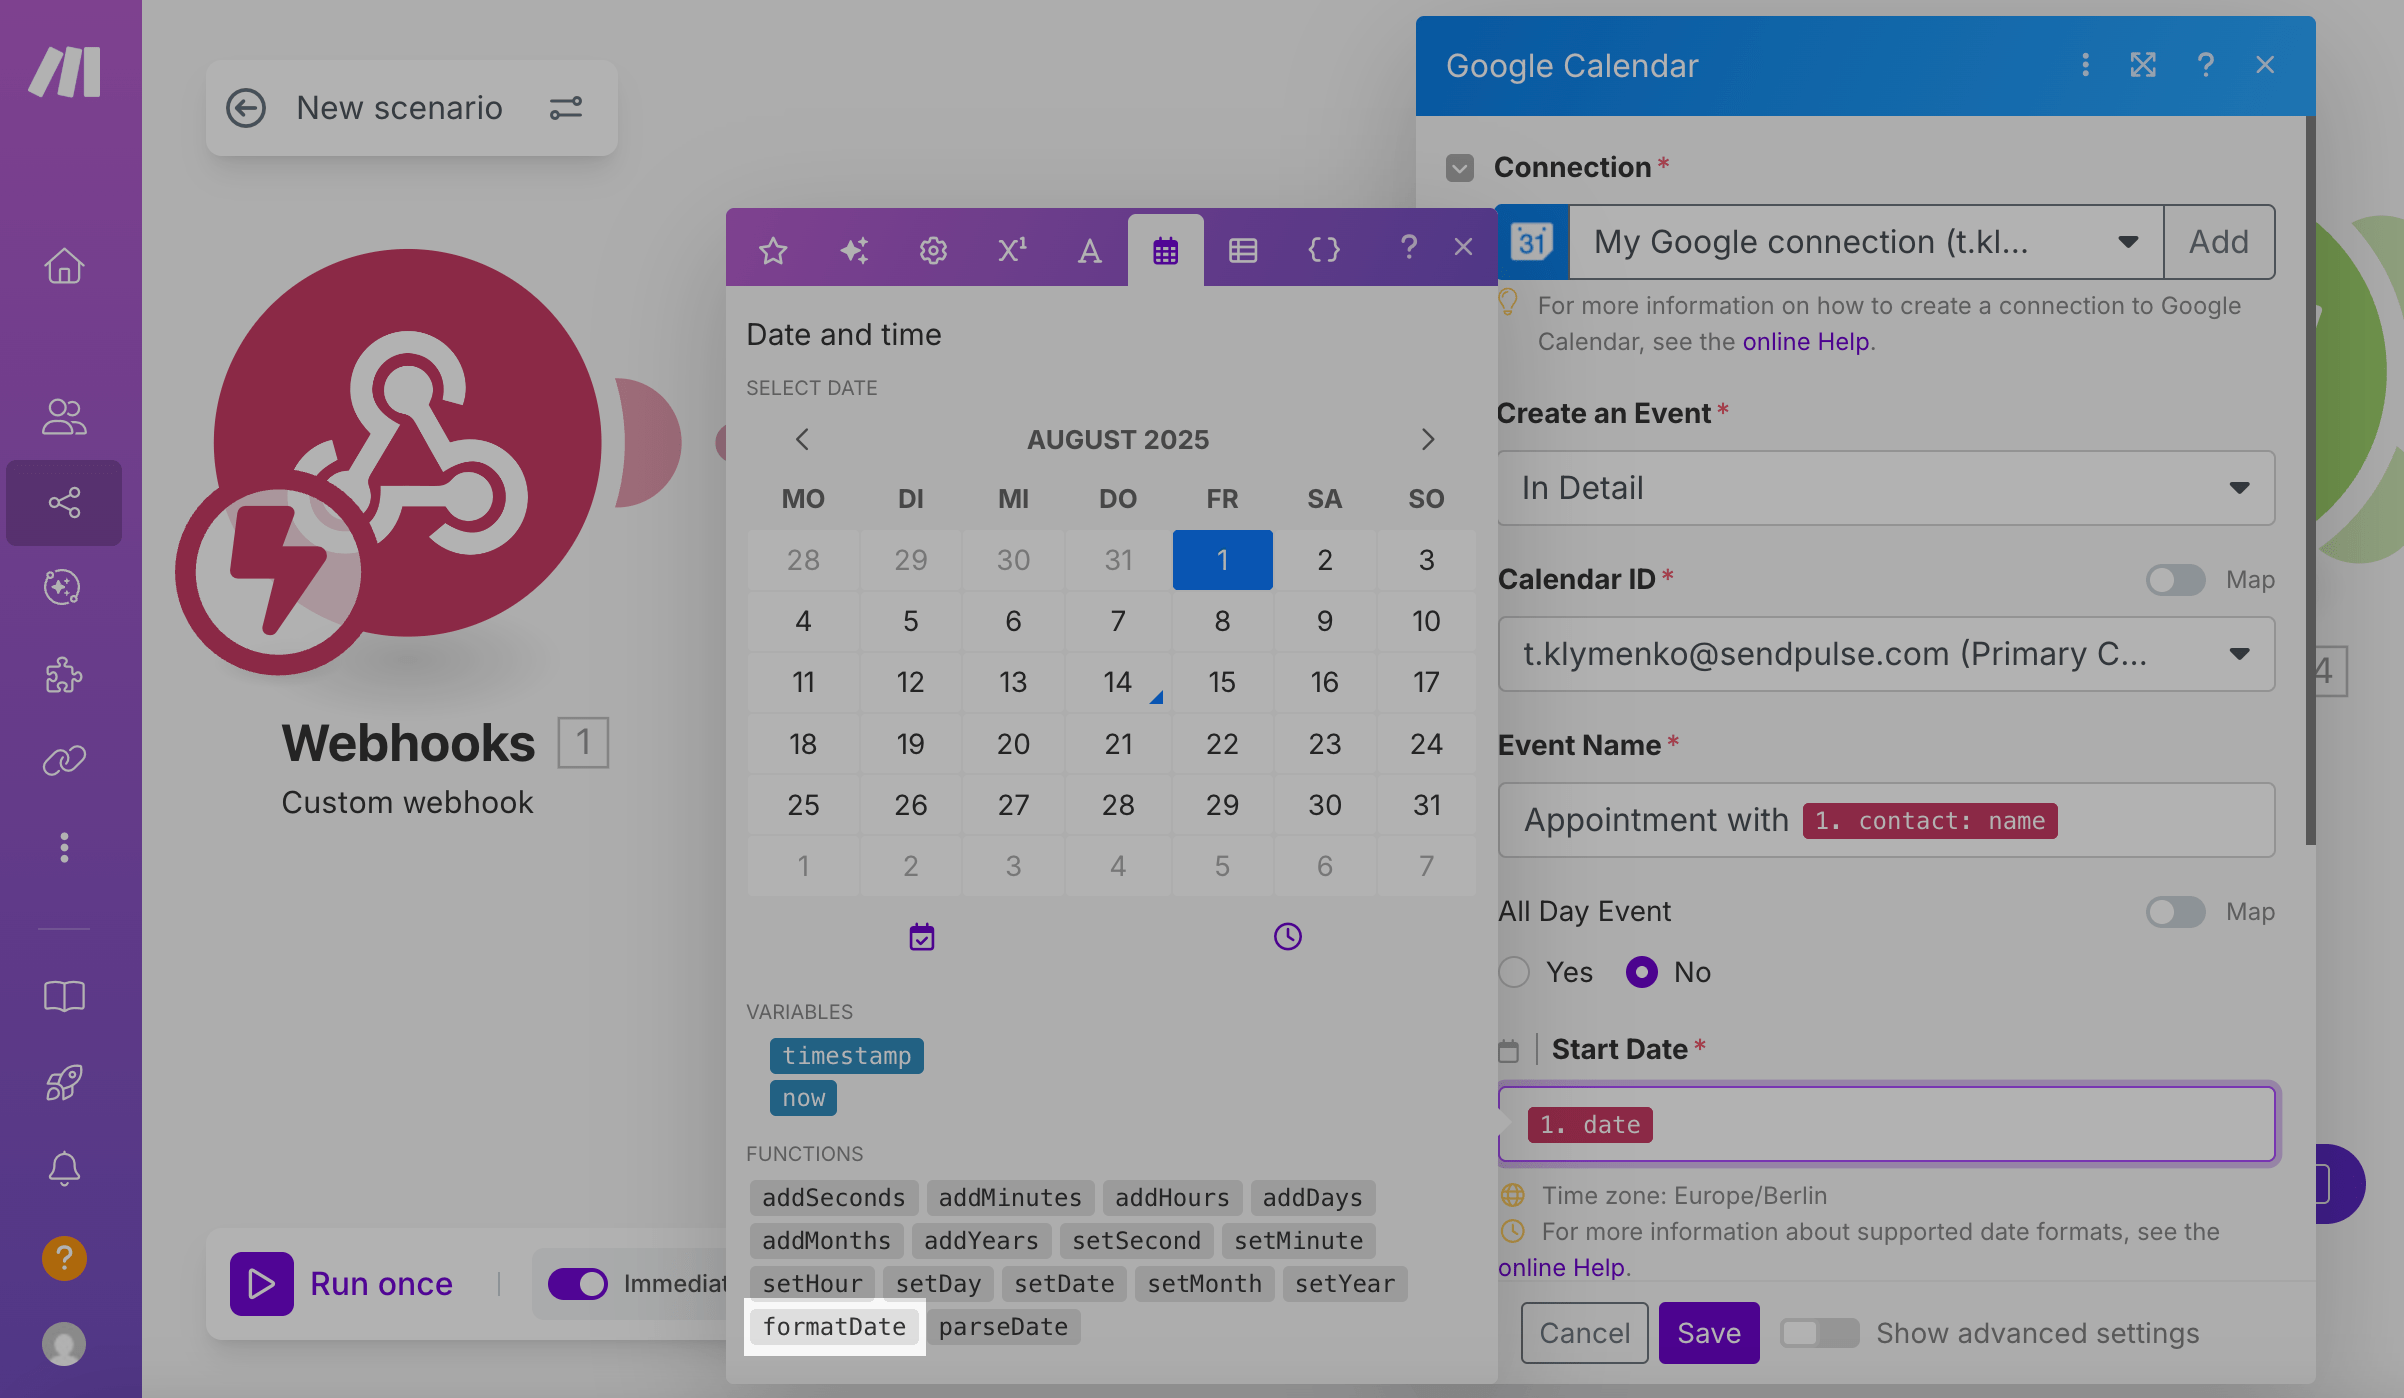Insert the formatDate function
The image size is (2404, 1398).
pyautogui.click(x=834, y=1327)
